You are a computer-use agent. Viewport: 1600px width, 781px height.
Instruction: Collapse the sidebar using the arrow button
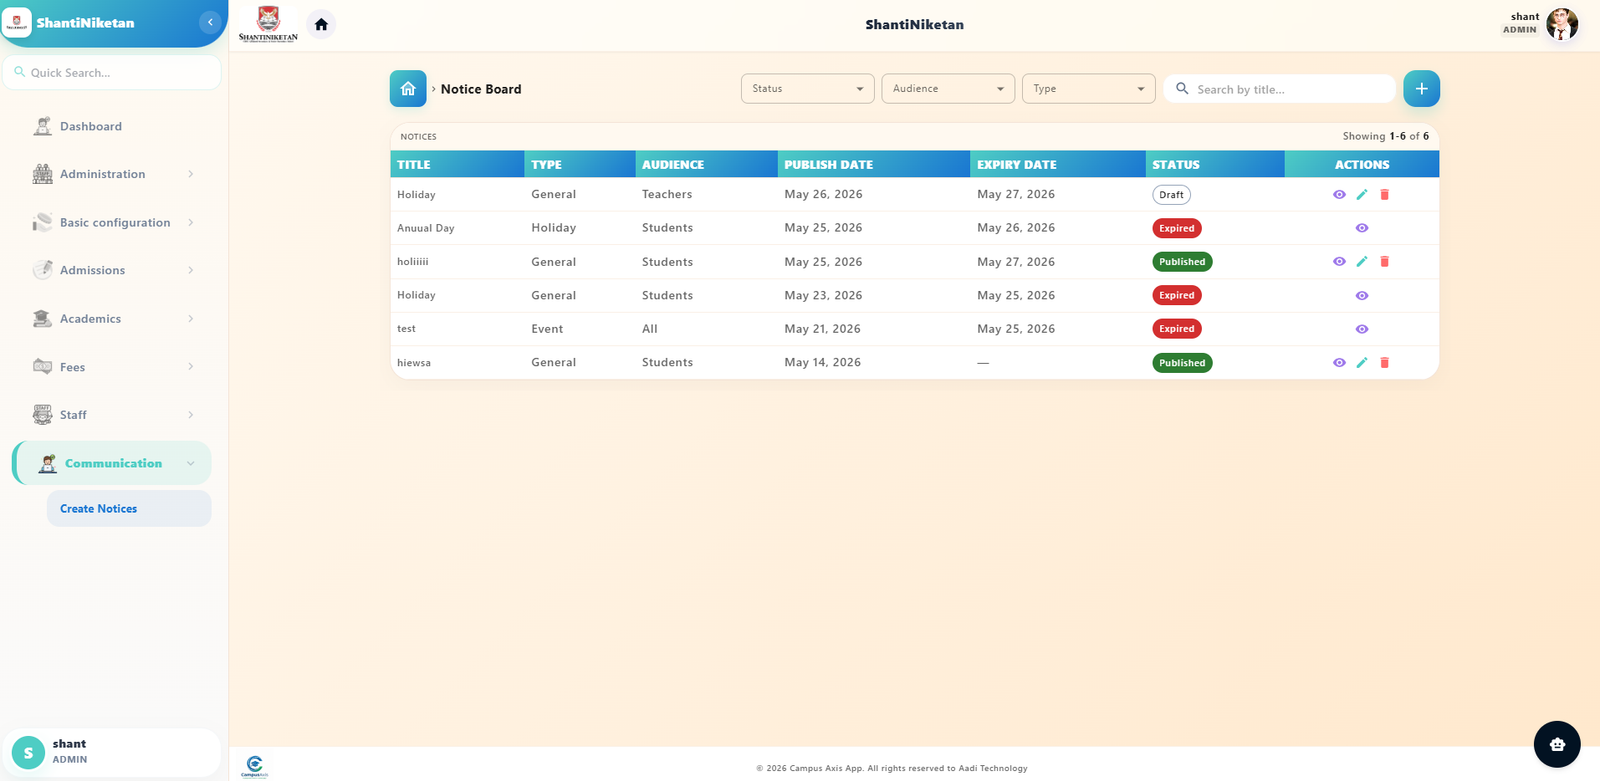coord(210,22)
